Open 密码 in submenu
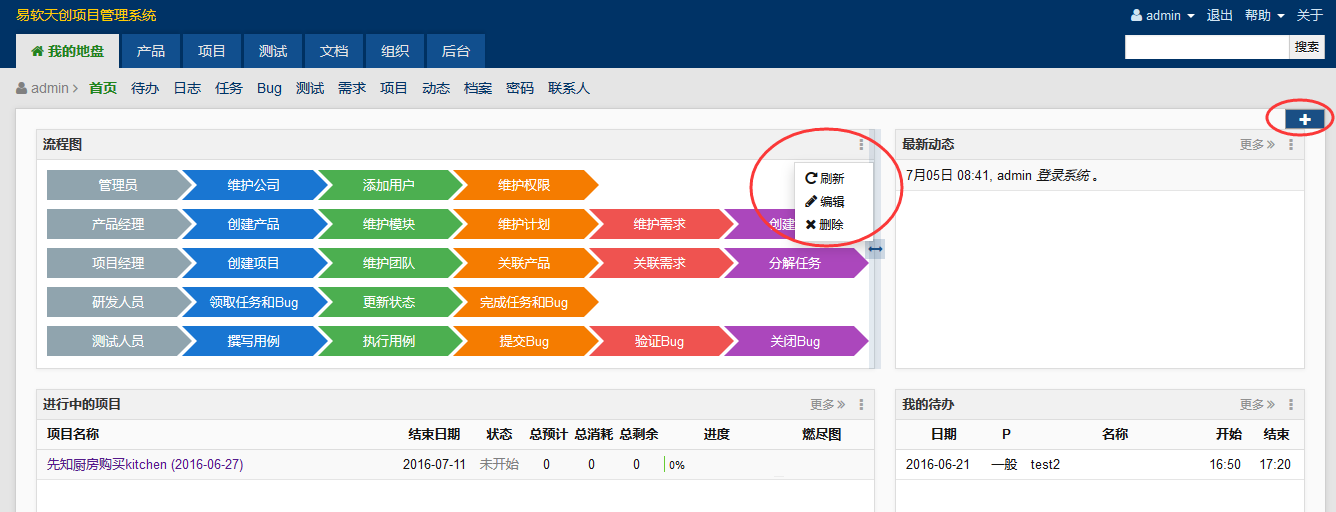 [520, 88]
